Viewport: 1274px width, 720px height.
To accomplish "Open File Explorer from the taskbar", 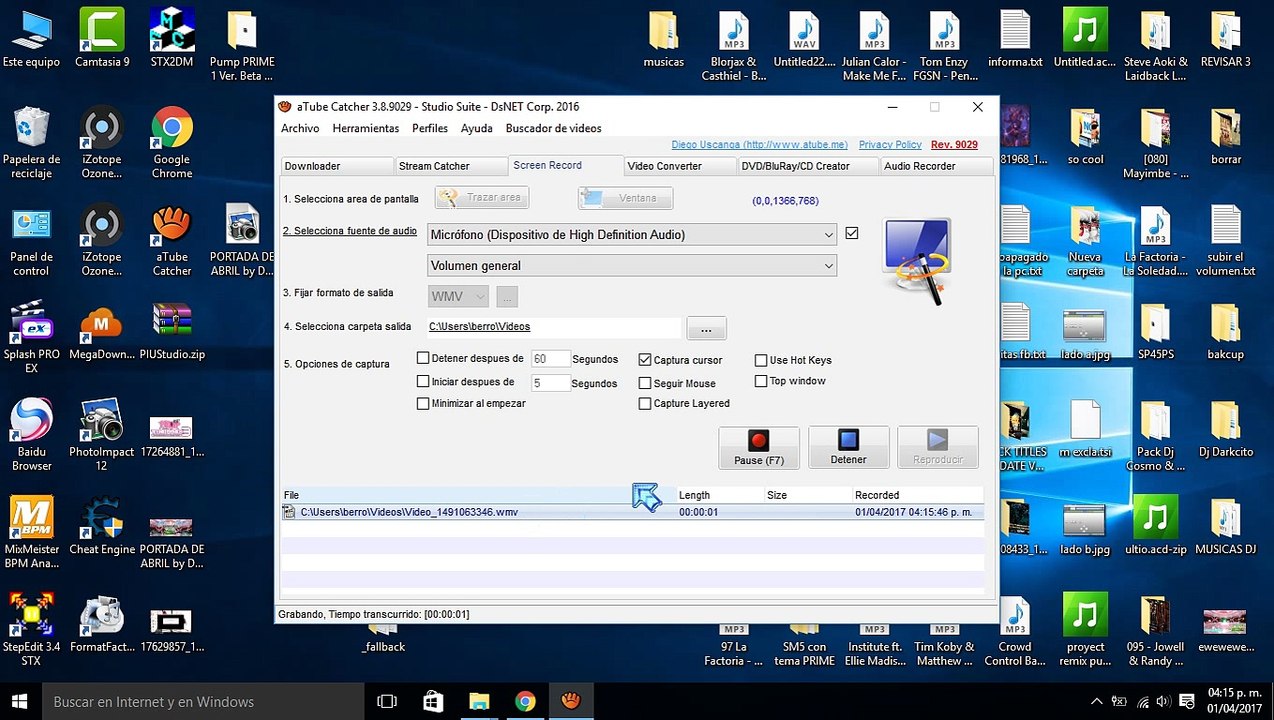I will tap(479, 701).
